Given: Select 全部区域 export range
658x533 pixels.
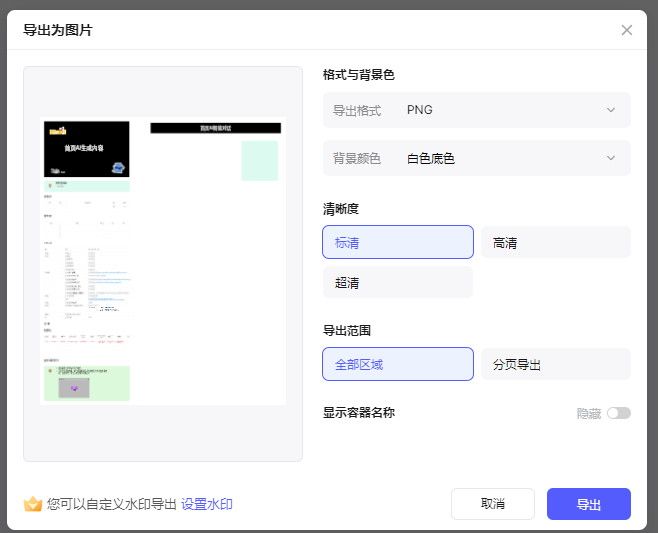Looking at the screenshot, I should (397, 364).
